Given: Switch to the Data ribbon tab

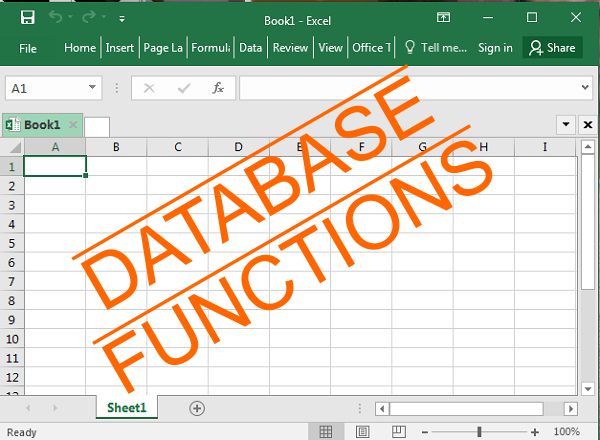Looking at the screenshot, I should pyautogui.click(x=251, y=48).
